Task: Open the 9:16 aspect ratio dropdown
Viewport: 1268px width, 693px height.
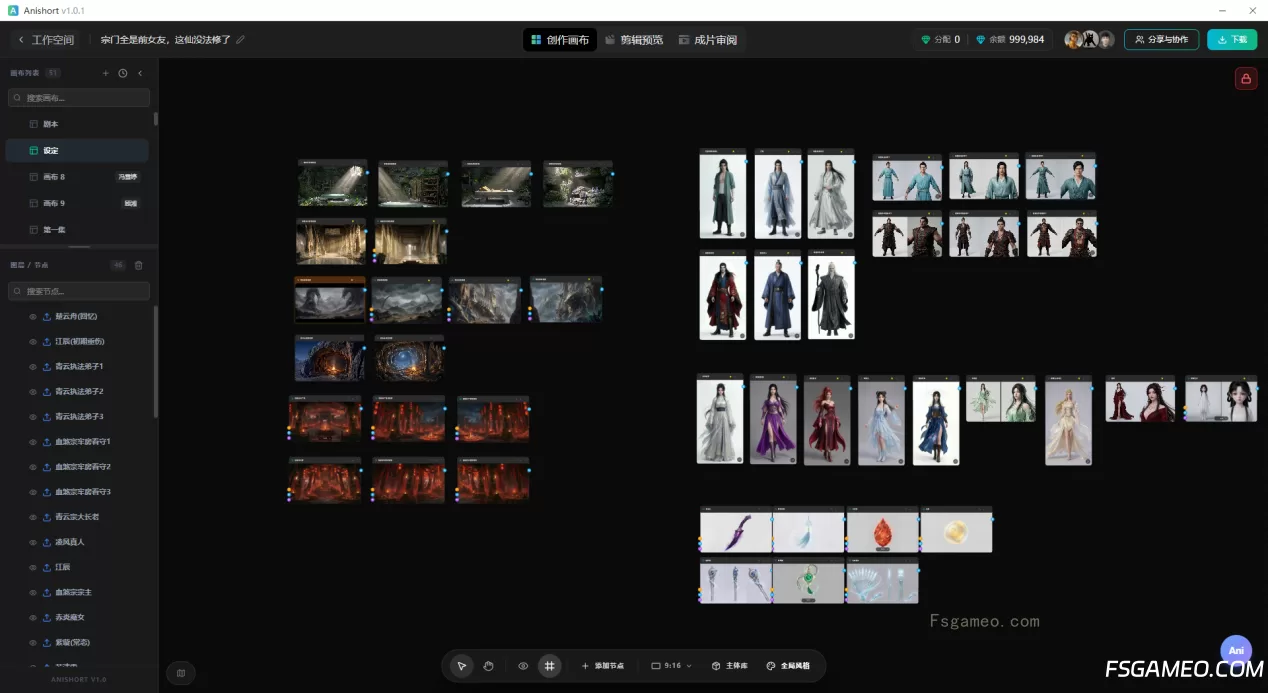Action: (x=671, y=666)
